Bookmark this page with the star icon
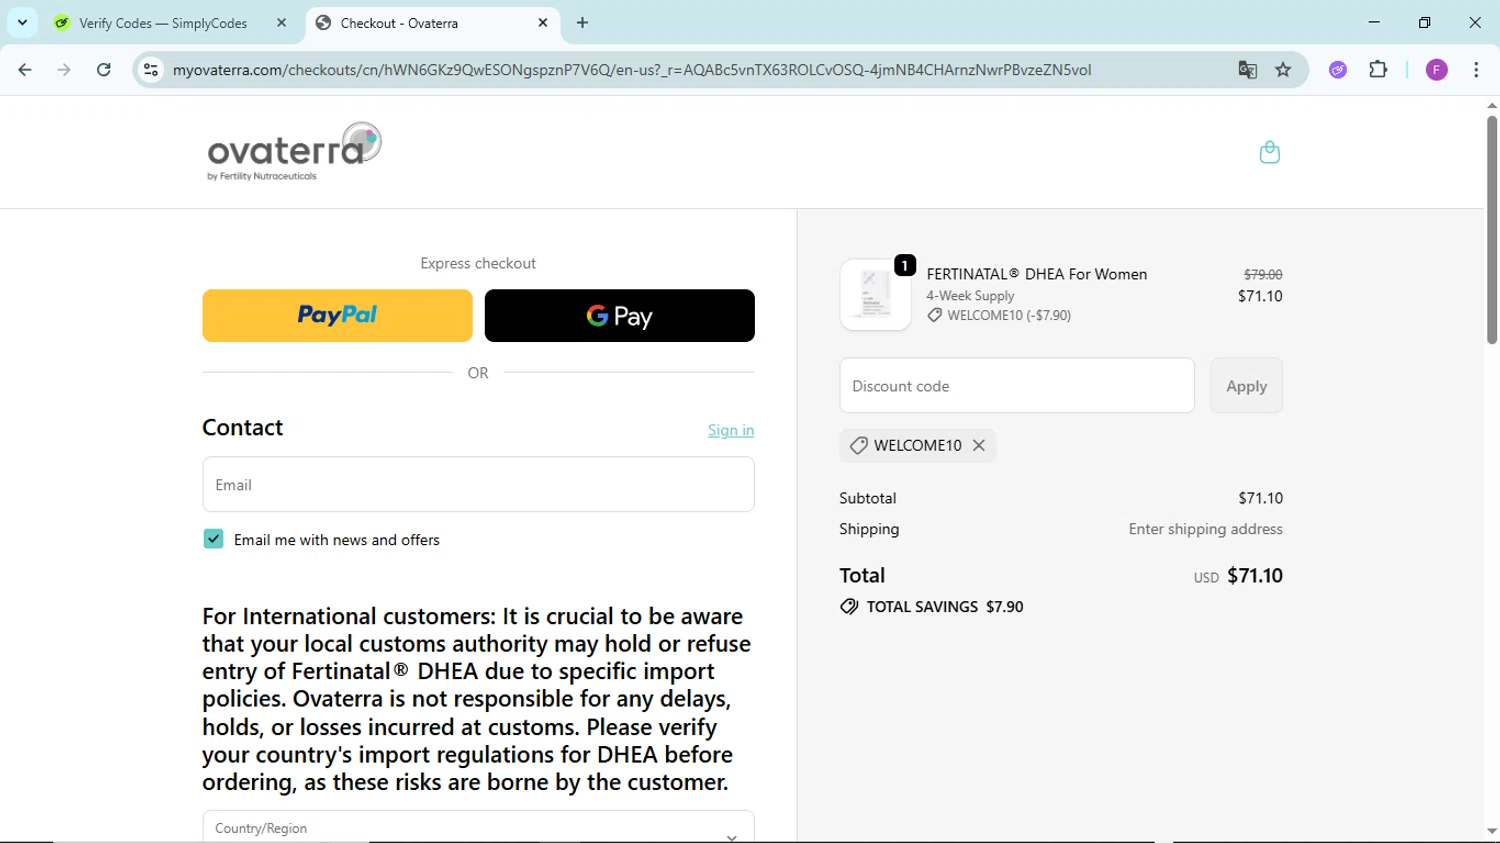This screenshot has height=843, width=1500. coord(1283,70)
